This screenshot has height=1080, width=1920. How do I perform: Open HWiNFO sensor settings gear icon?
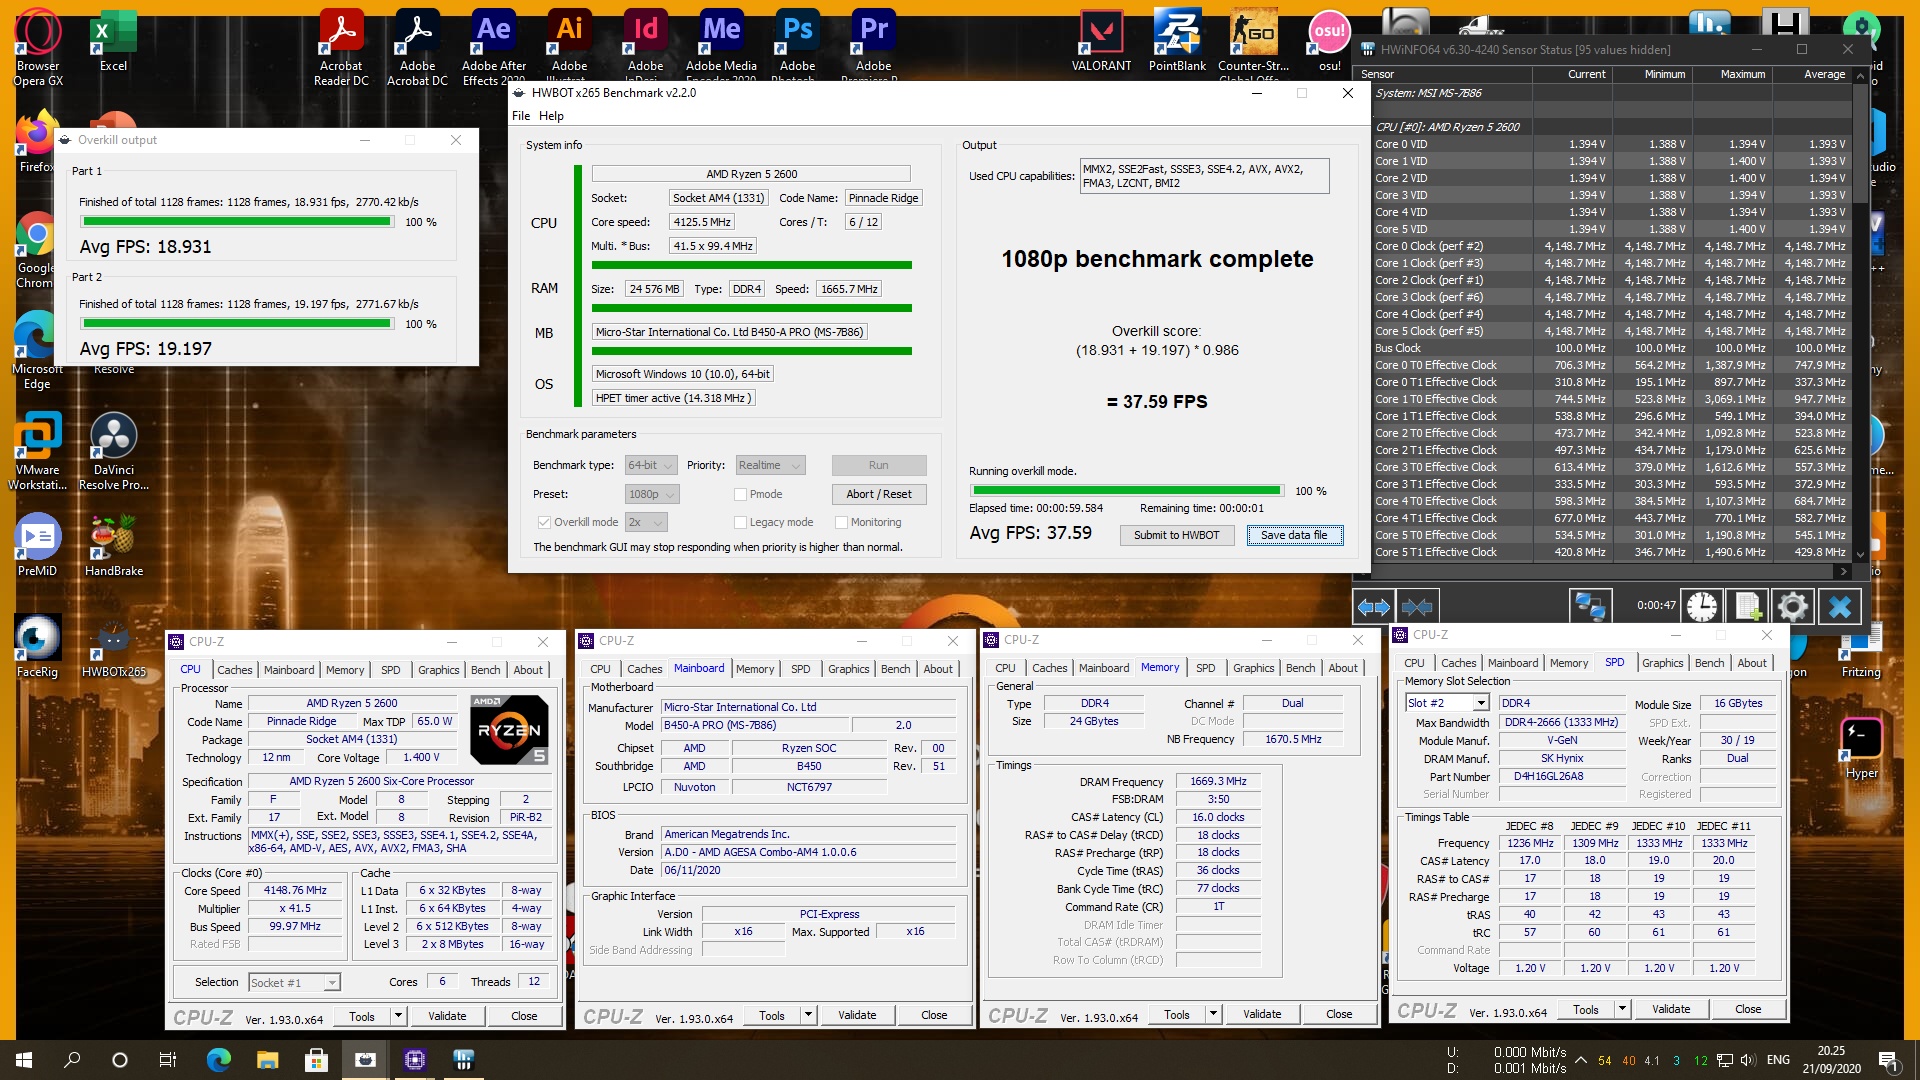(1792, 606)
